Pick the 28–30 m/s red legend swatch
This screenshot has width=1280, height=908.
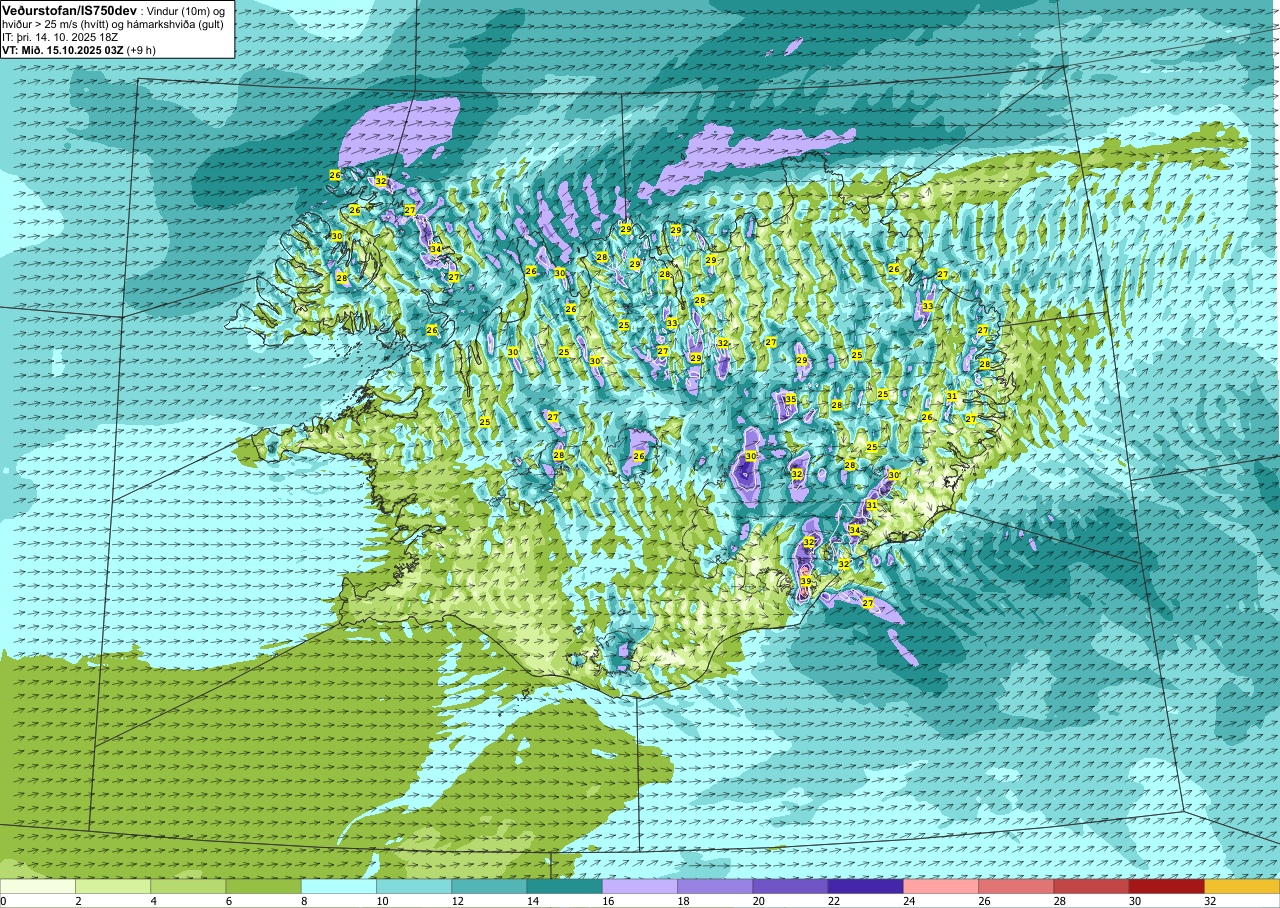coord(1091,886)
